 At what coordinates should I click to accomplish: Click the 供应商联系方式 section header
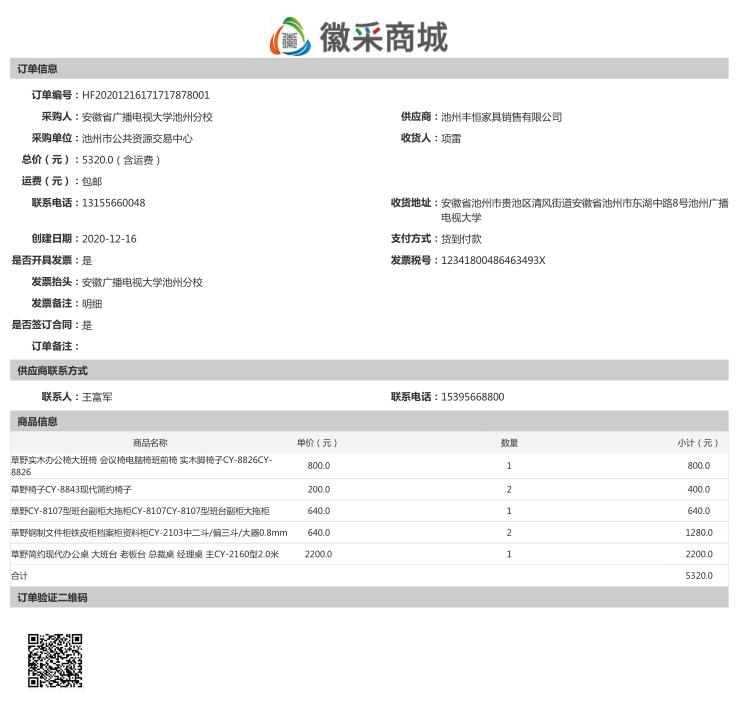coord(369,370)
